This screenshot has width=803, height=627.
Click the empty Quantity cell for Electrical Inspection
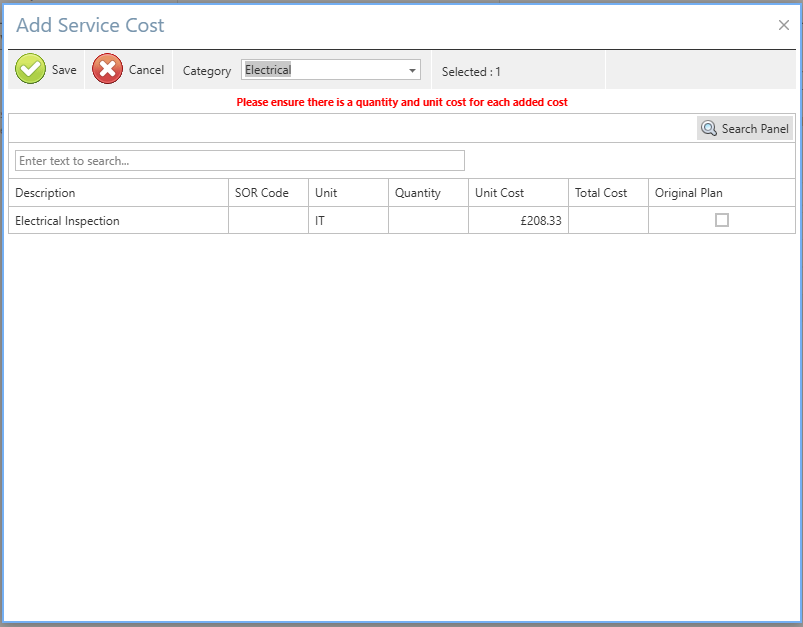pyautogui.click(x=428, y=221)
